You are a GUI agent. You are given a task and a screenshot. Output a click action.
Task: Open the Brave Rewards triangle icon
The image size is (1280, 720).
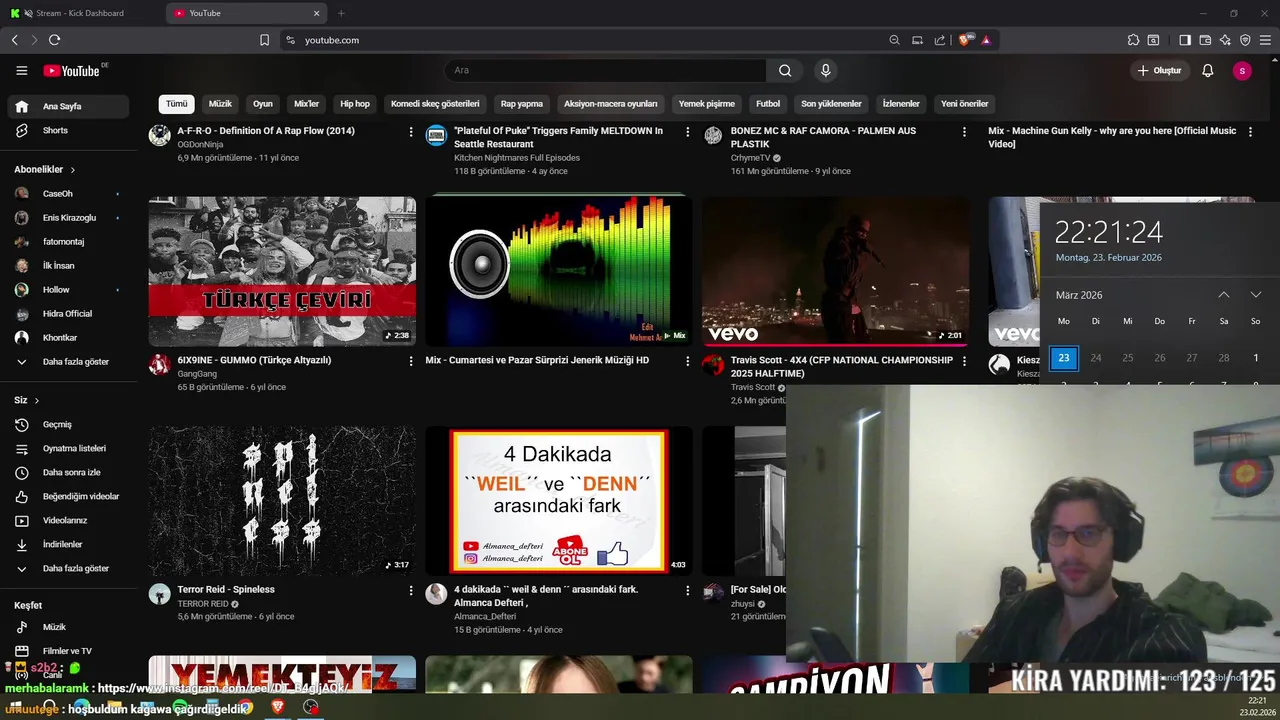pyautogui.click(x=986, y=40)
